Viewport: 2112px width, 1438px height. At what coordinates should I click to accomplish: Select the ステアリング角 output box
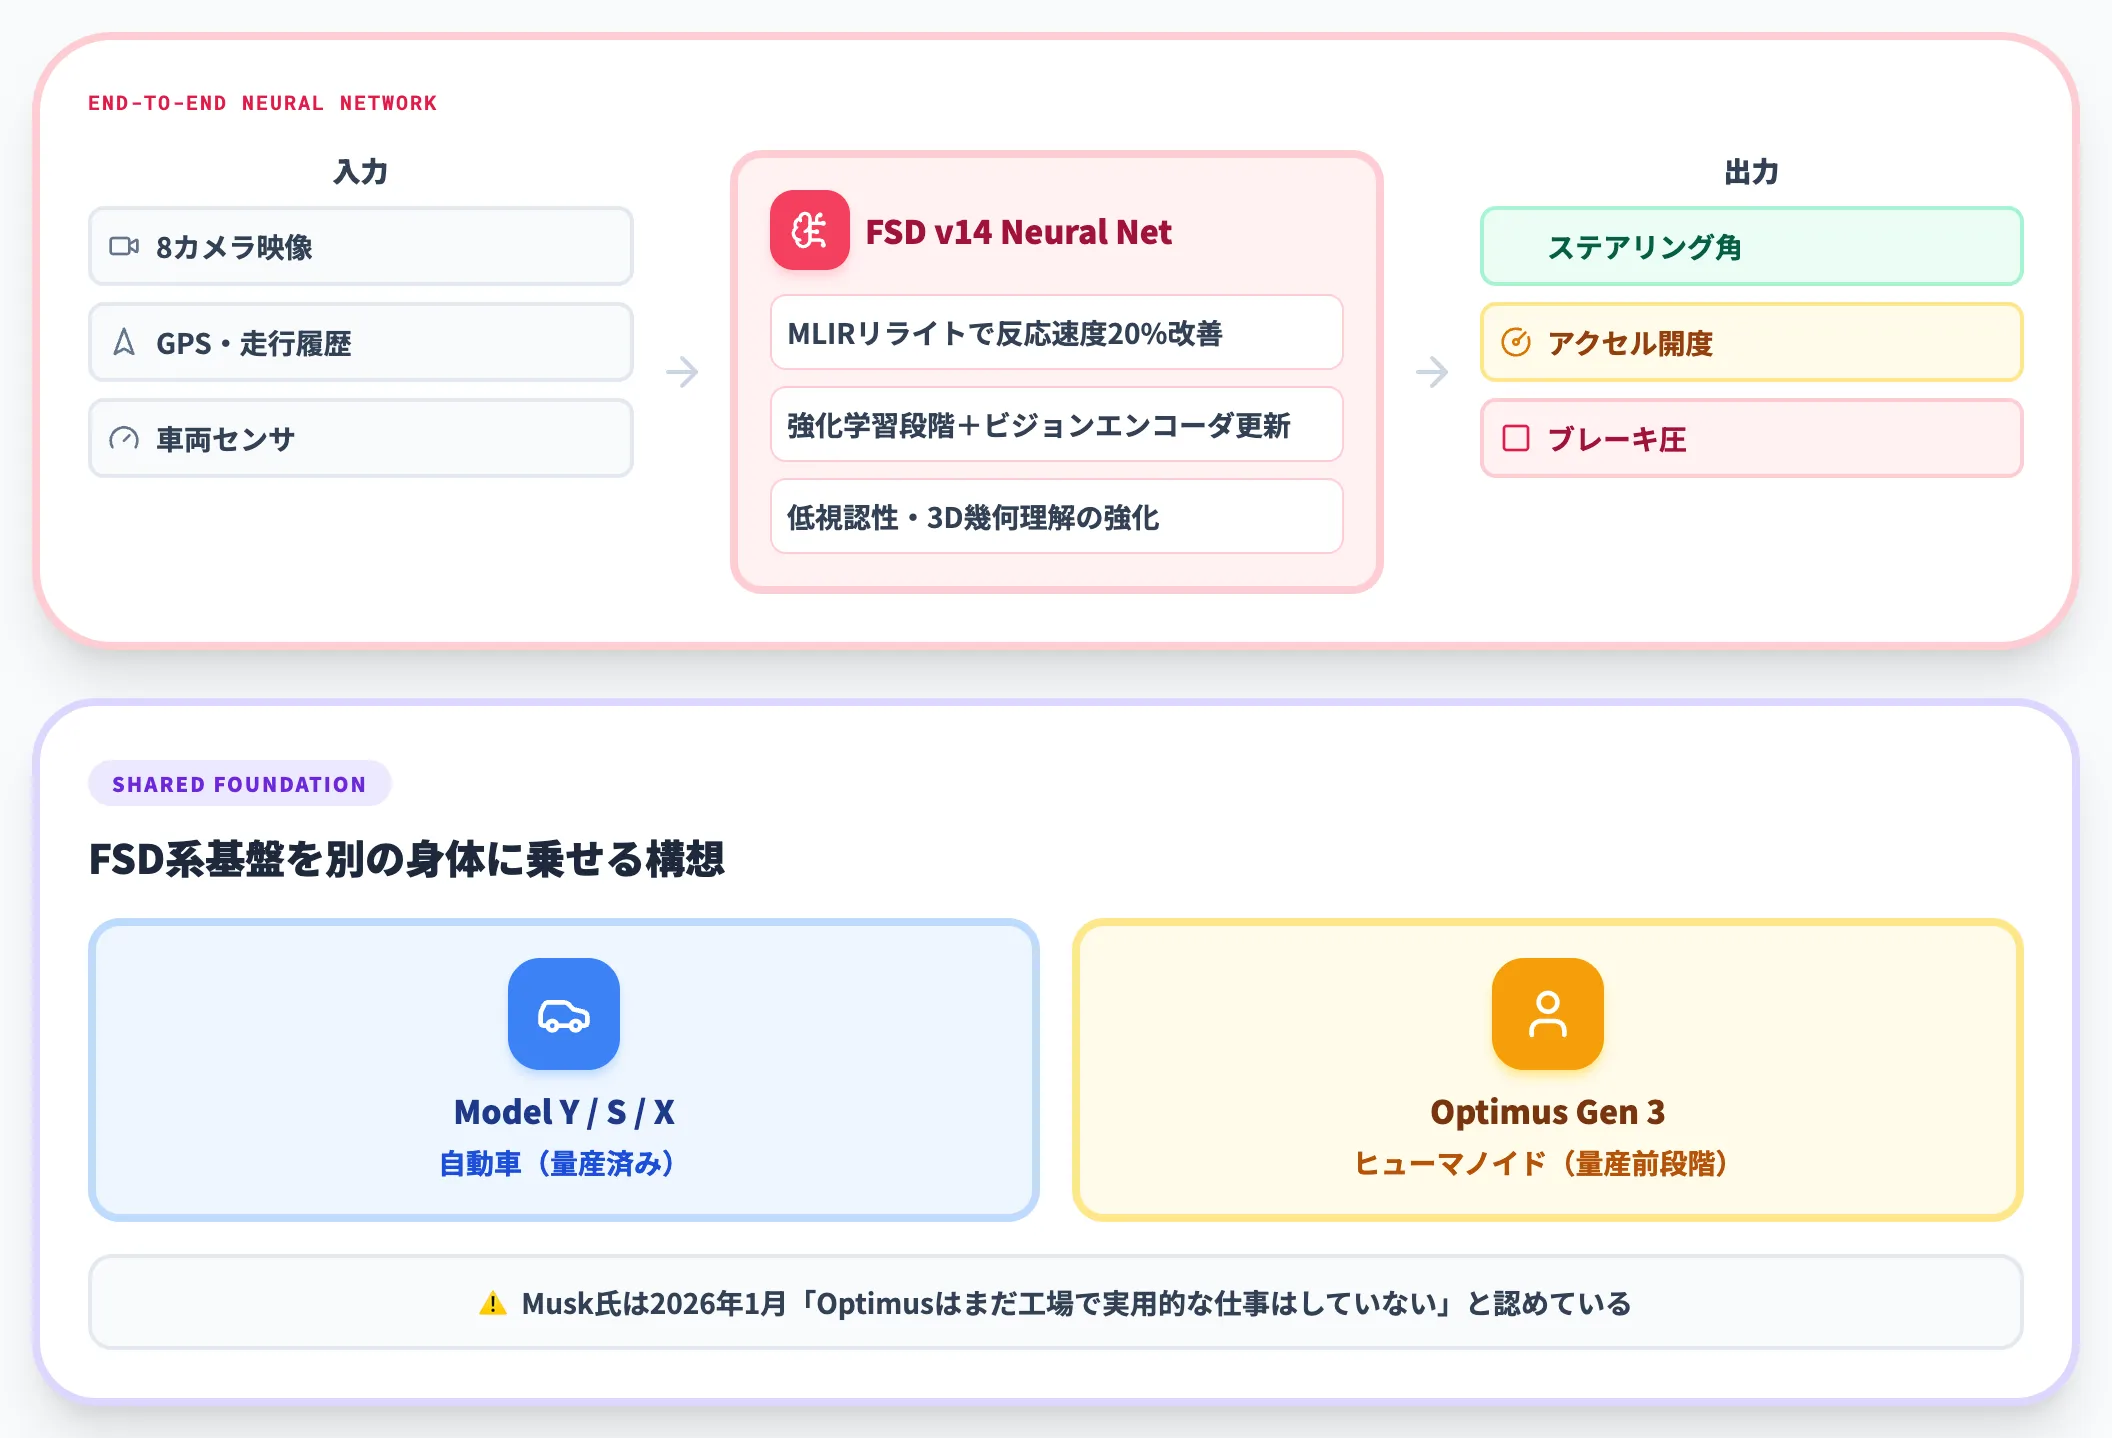(x=1752, y=246)
